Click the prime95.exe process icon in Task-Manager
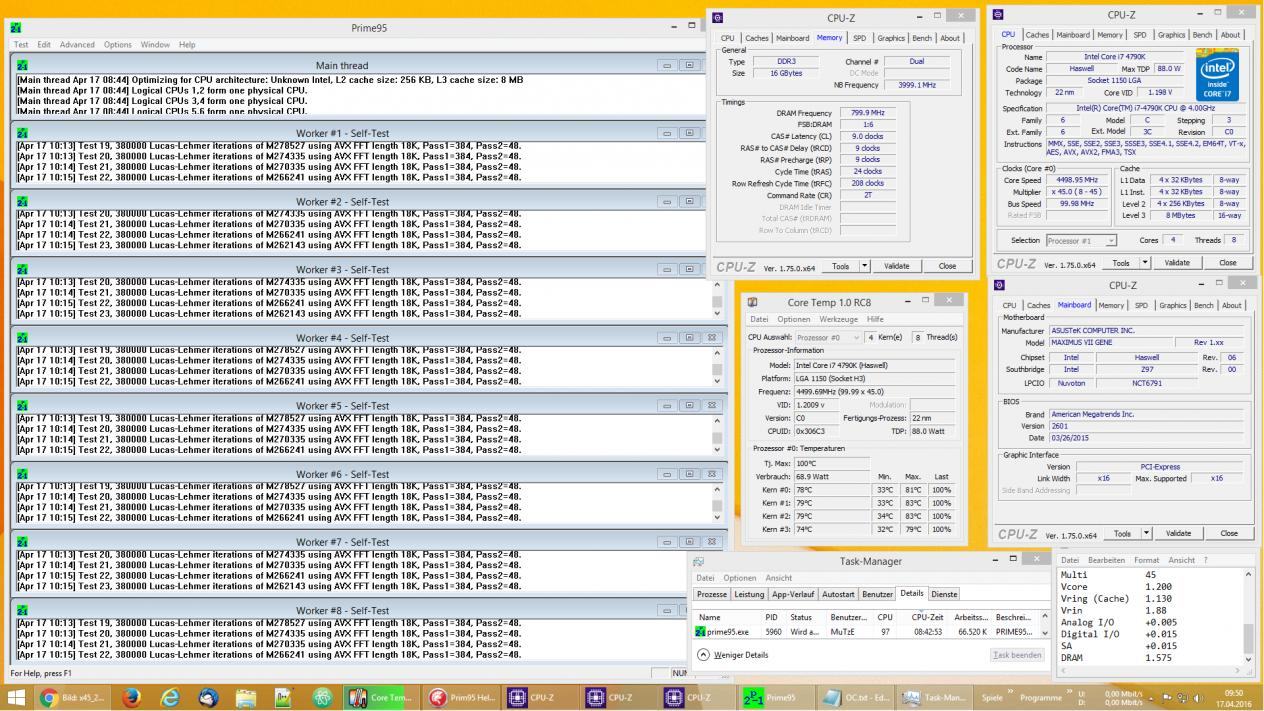Screen dimensions: 1264x711 [x=700, y=632]
